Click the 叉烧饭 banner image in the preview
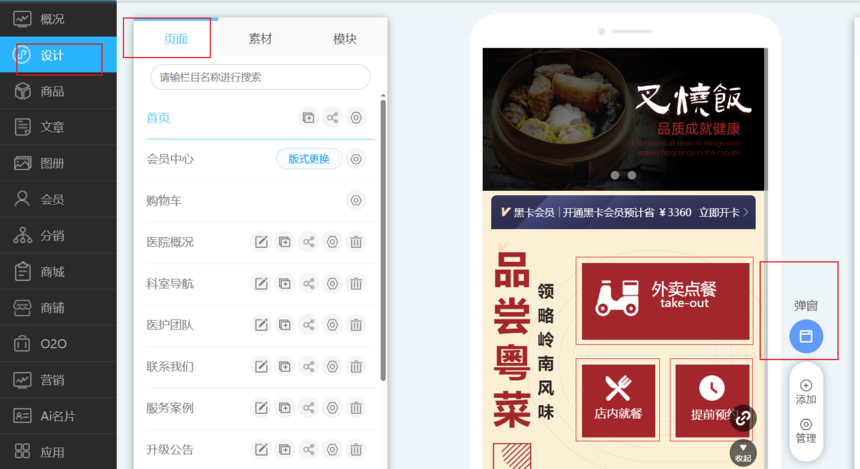The width and height of the screenshot is (860, 469). click(x=624, y=119)
